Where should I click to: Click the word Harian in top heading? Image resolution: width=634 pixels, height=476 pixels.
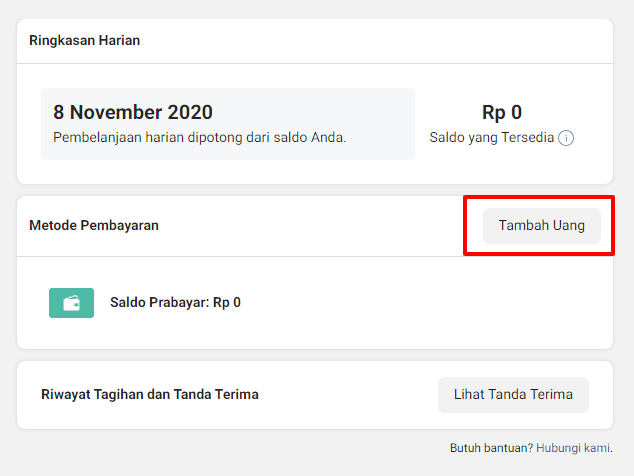tap(119, 41)
